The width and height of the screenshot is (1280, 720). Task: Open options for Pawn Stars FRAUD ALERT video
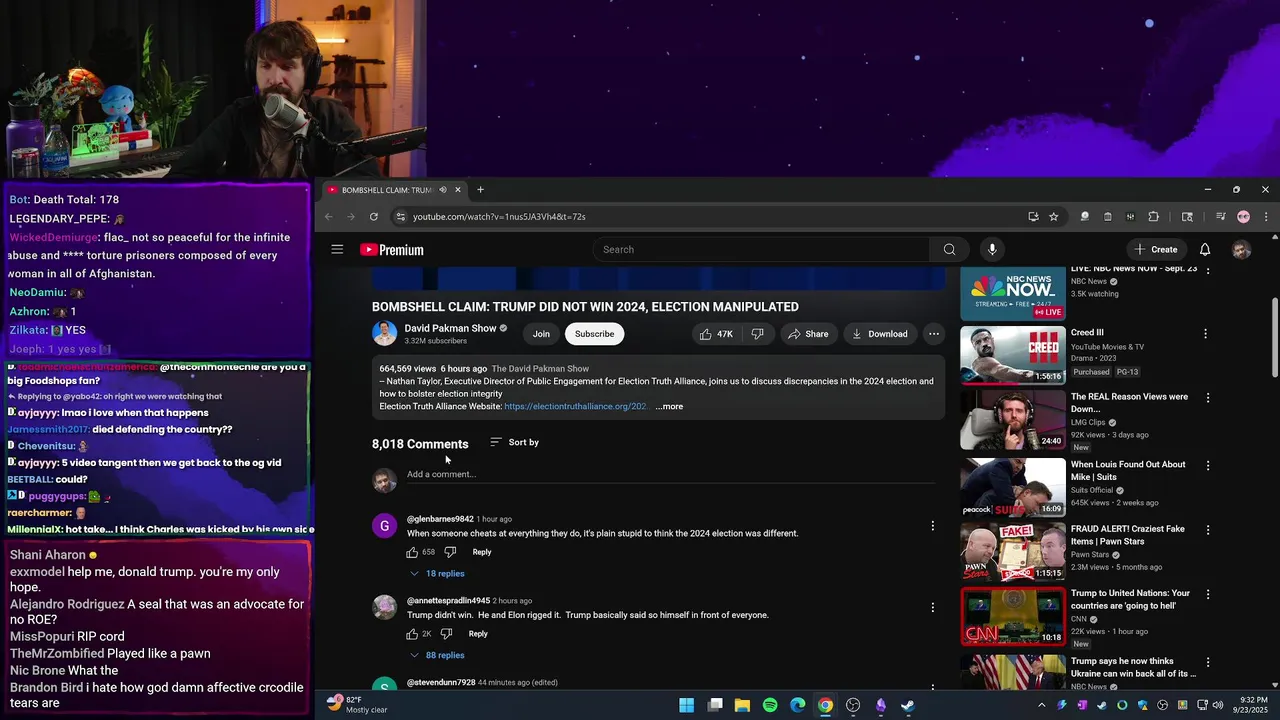click(1208, 530)
